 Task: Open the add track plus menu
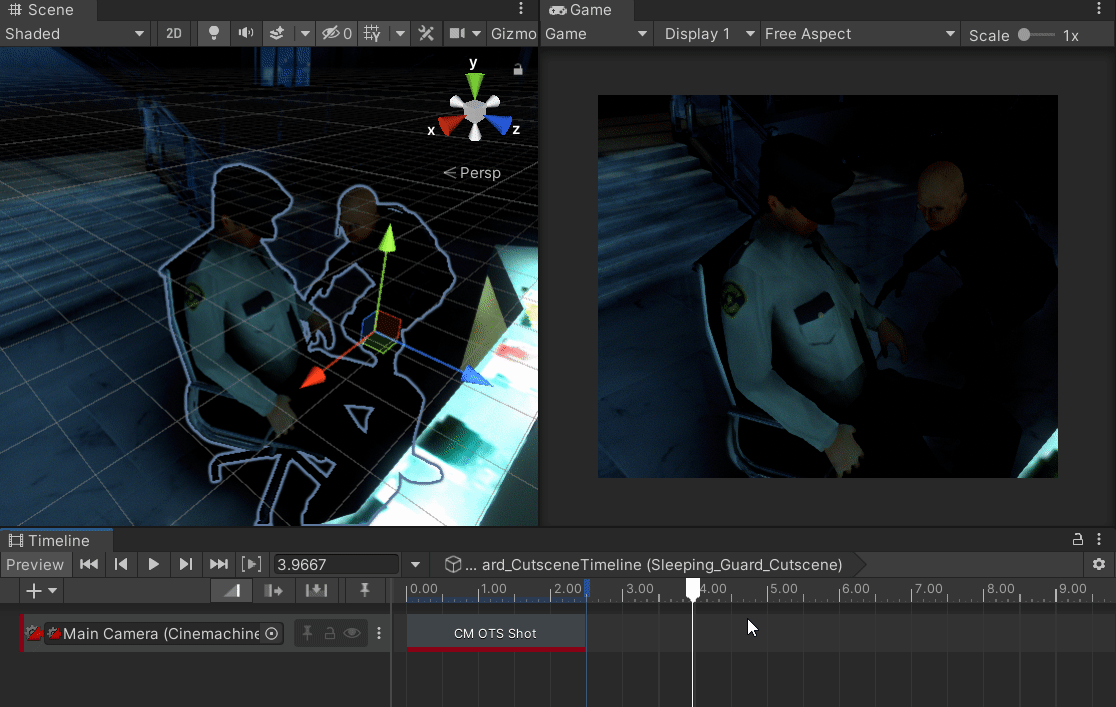tap(41, 591)
